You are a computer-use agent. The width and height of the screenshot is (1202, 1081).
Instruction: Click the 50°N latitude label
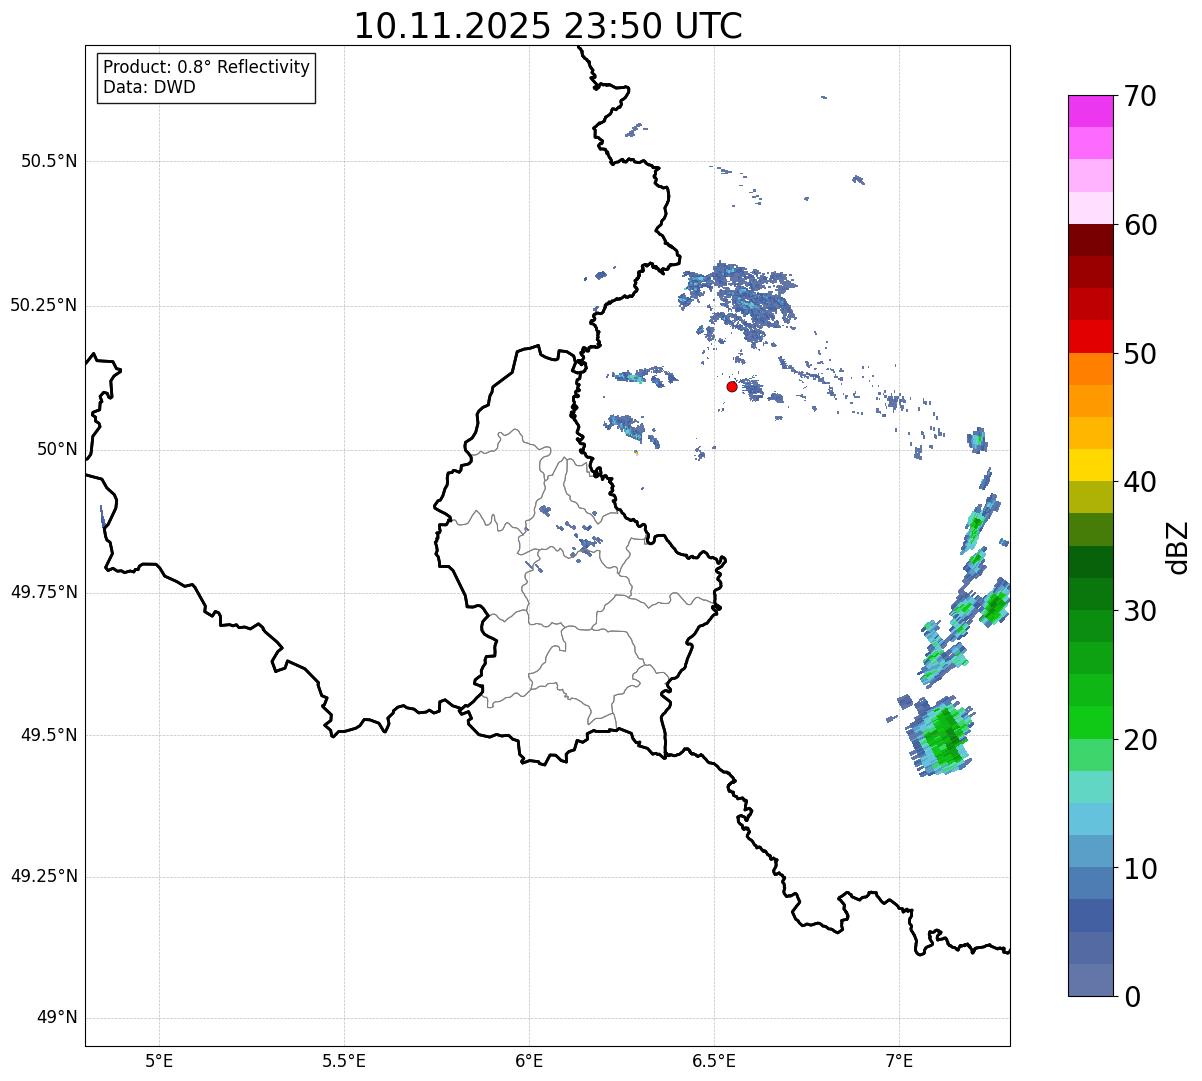click(x=57, y=449)
